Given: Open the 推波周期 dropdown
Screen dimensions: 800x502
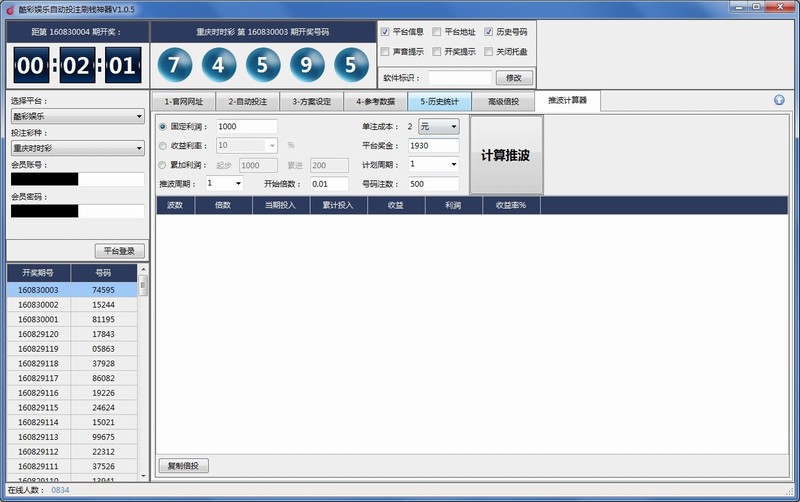Looking at the screenshot, I should click(224, 184).
